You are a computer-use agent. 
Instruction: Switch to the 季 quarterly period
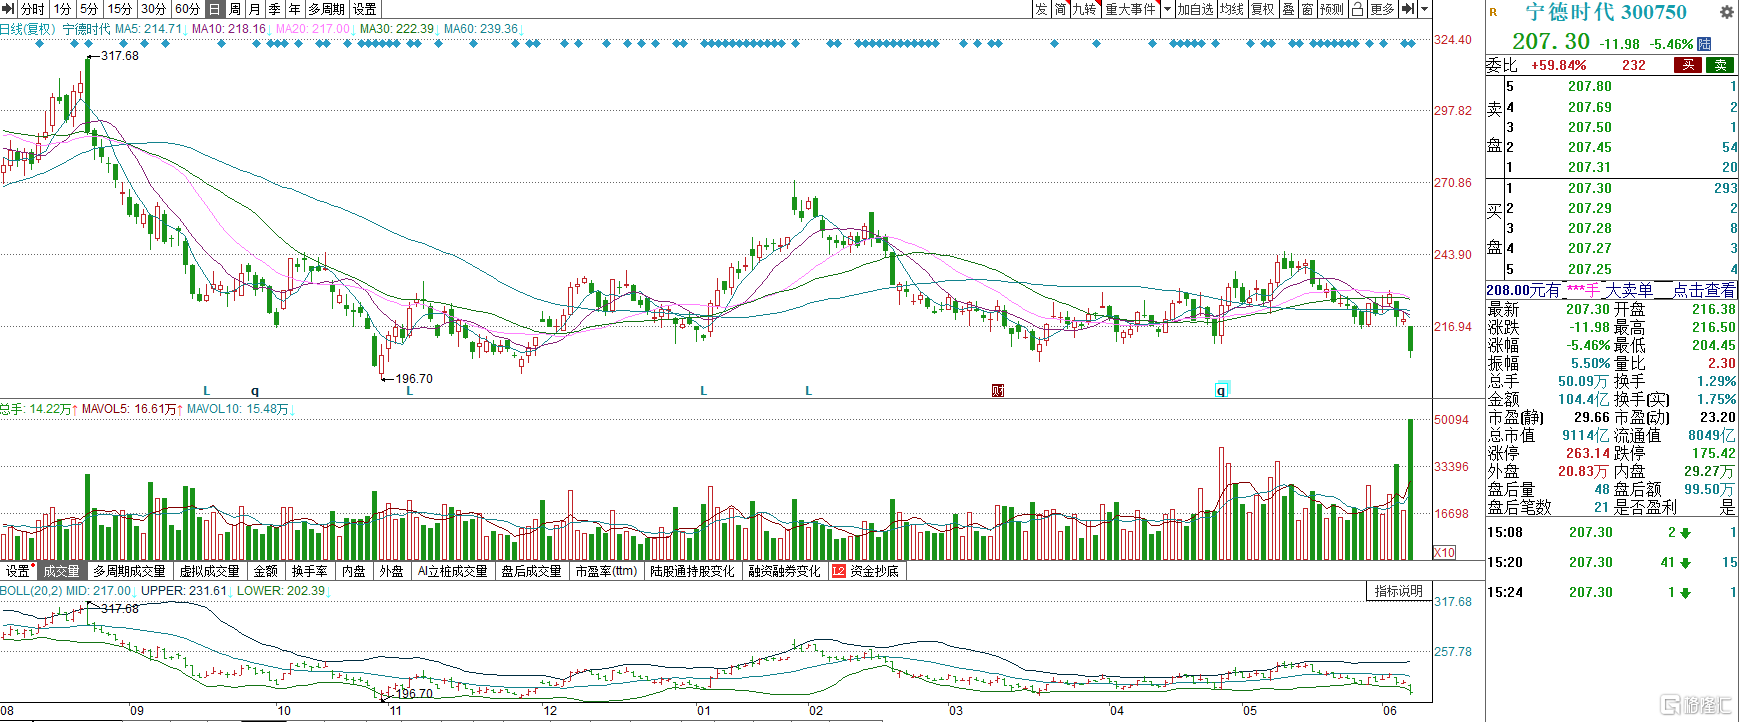tap(275, 9)
